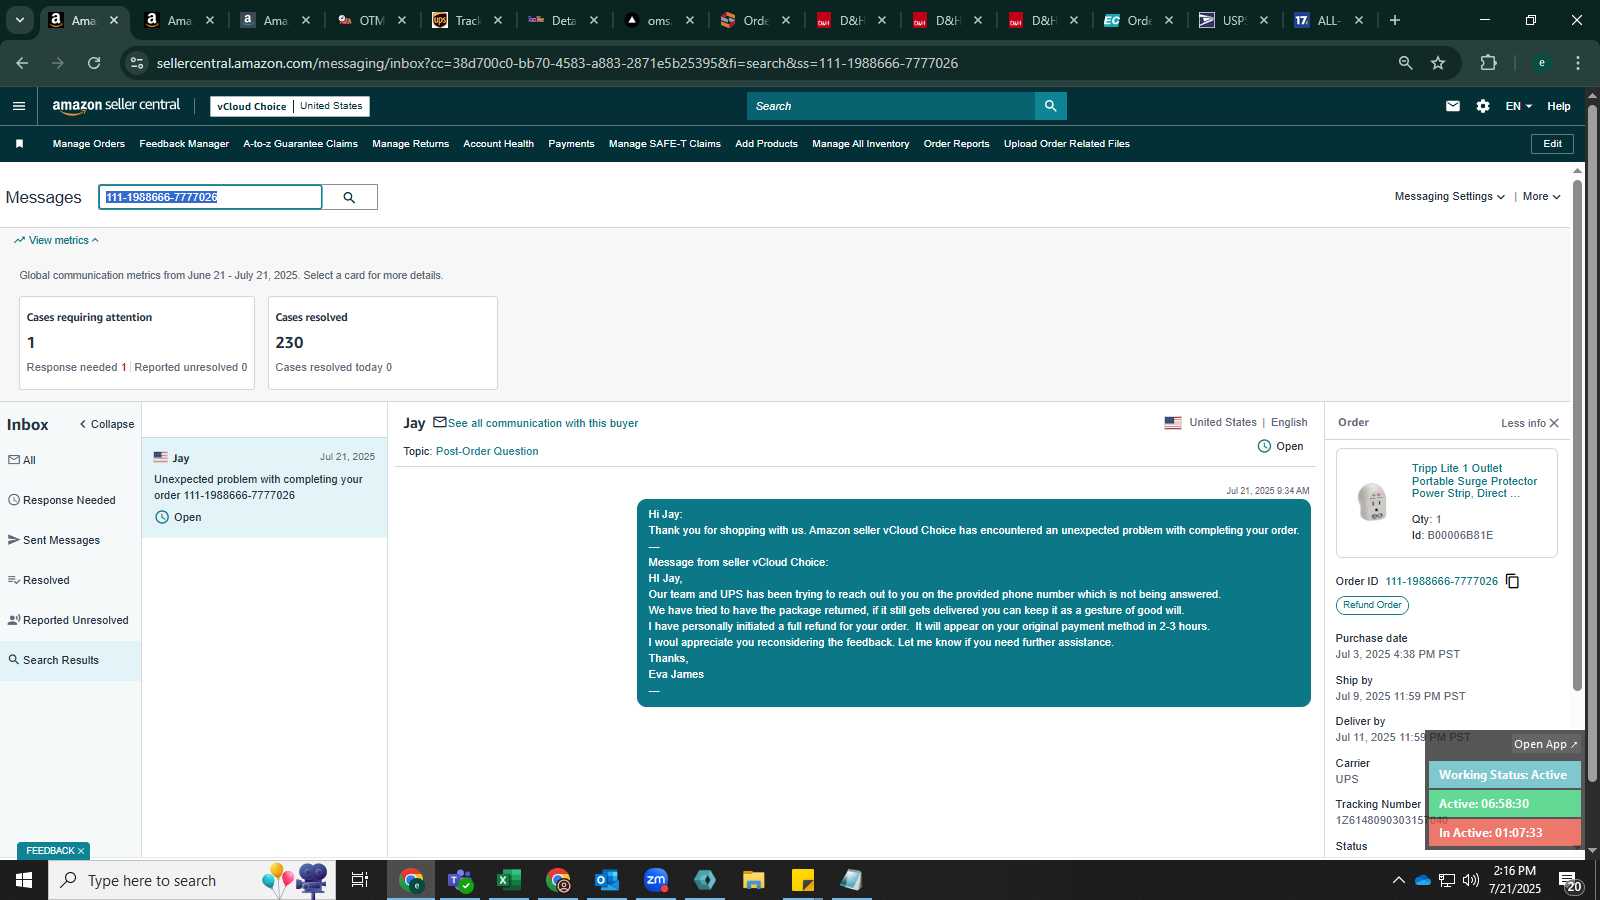Copy Order ID using the copy icon
The image size is (1600, 900).
(1513, 581)
